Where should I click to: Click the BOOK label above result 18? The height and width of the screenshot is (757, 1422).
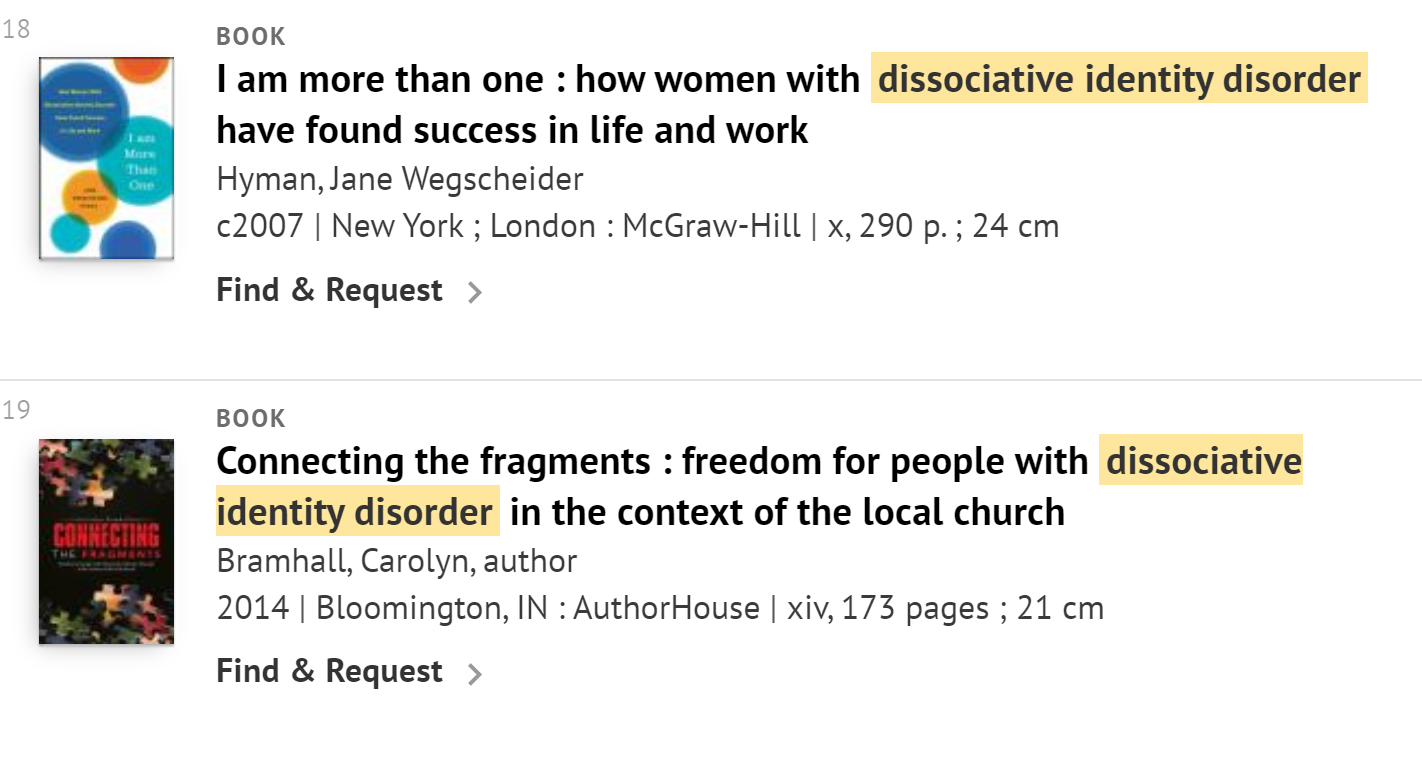pos(251,37)
